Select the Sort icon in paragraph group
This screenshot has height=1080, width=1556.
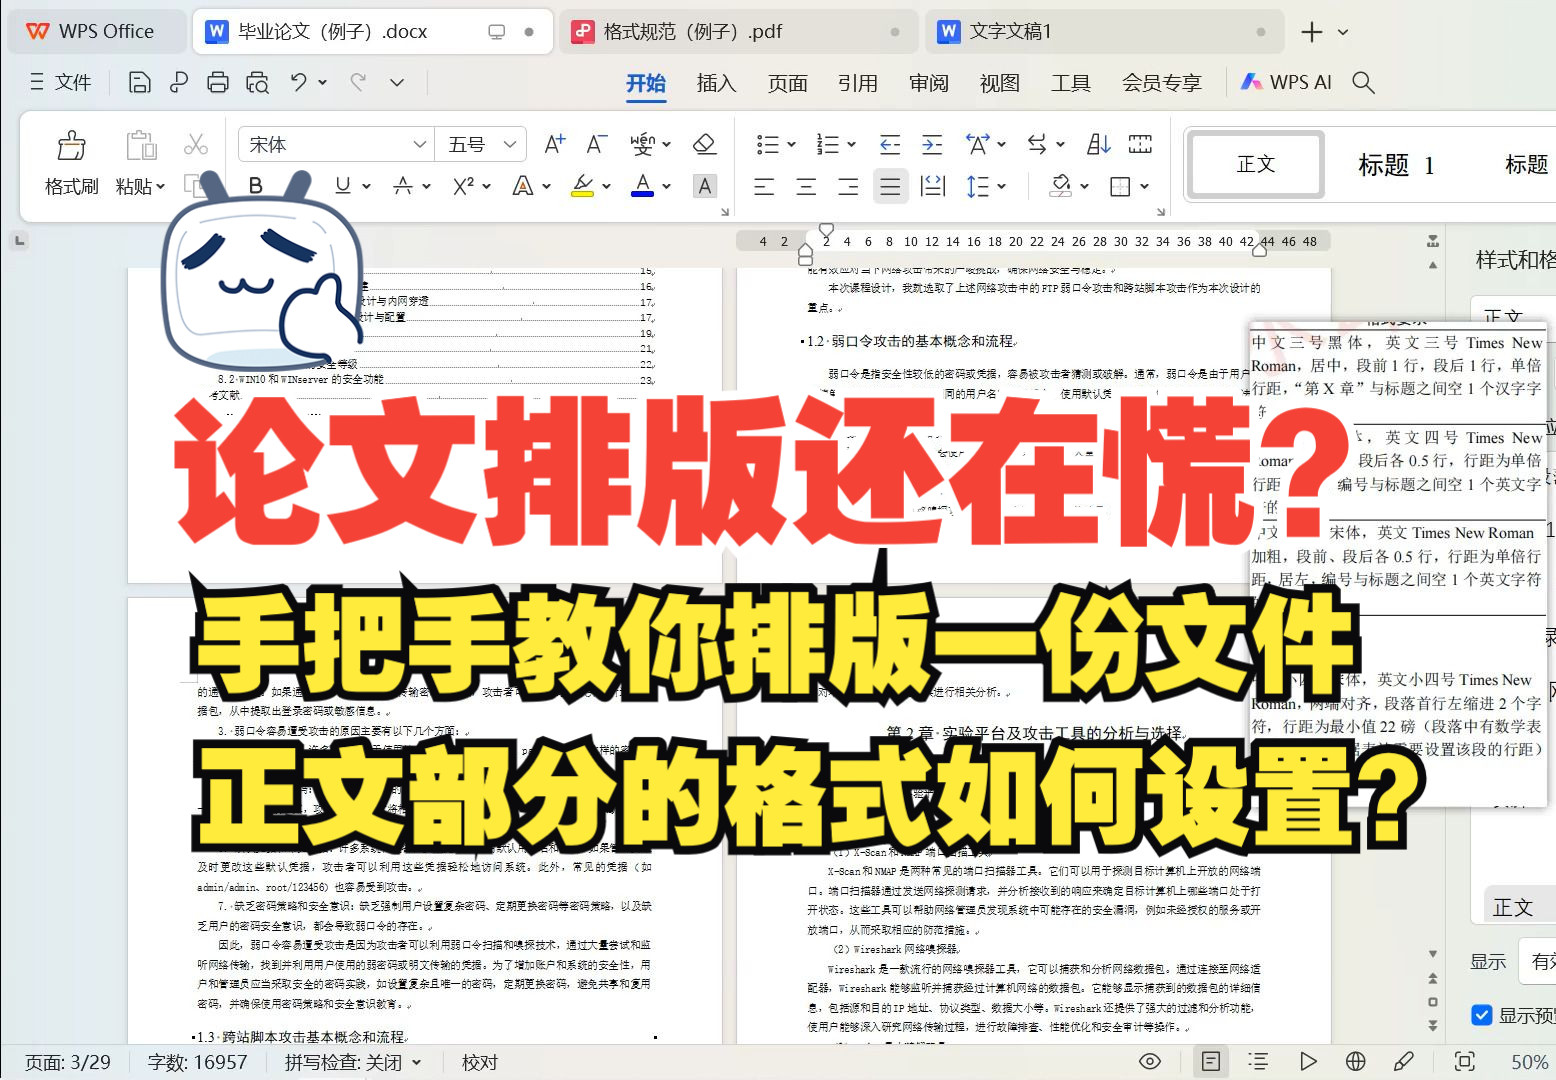click(x=1097, y=143)
